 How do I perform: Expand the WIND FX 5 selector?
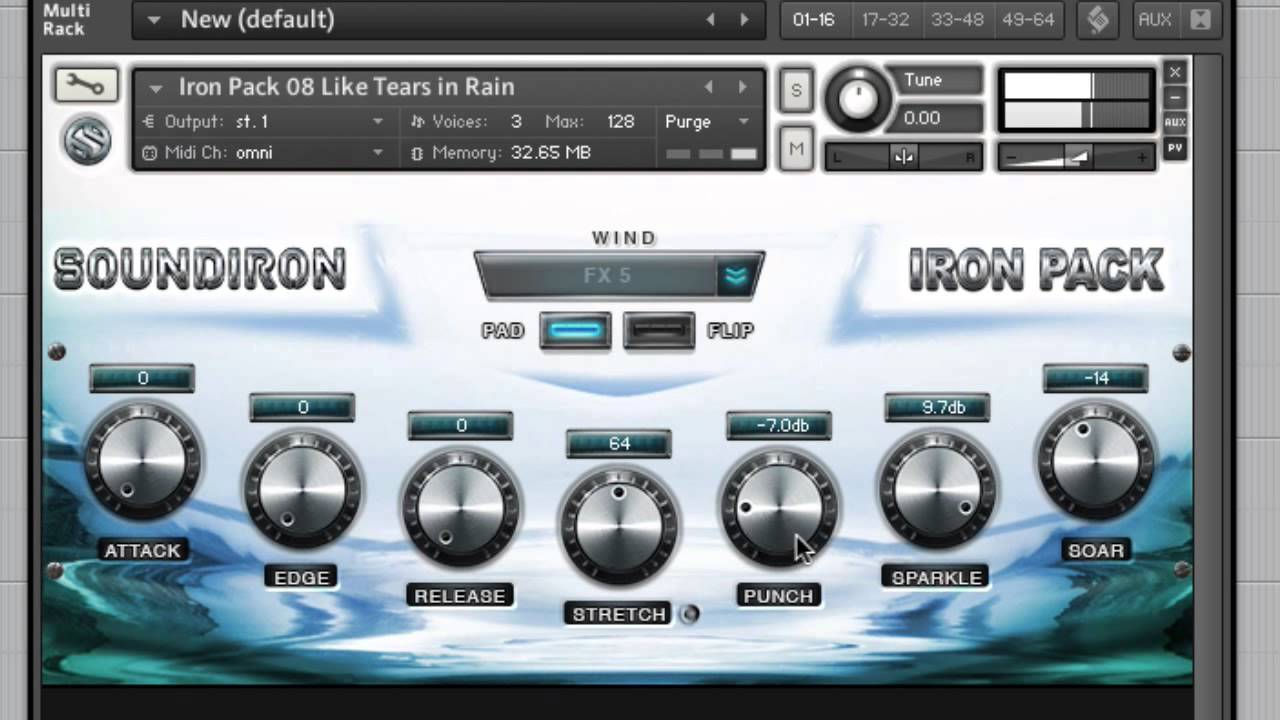point(737,276)
